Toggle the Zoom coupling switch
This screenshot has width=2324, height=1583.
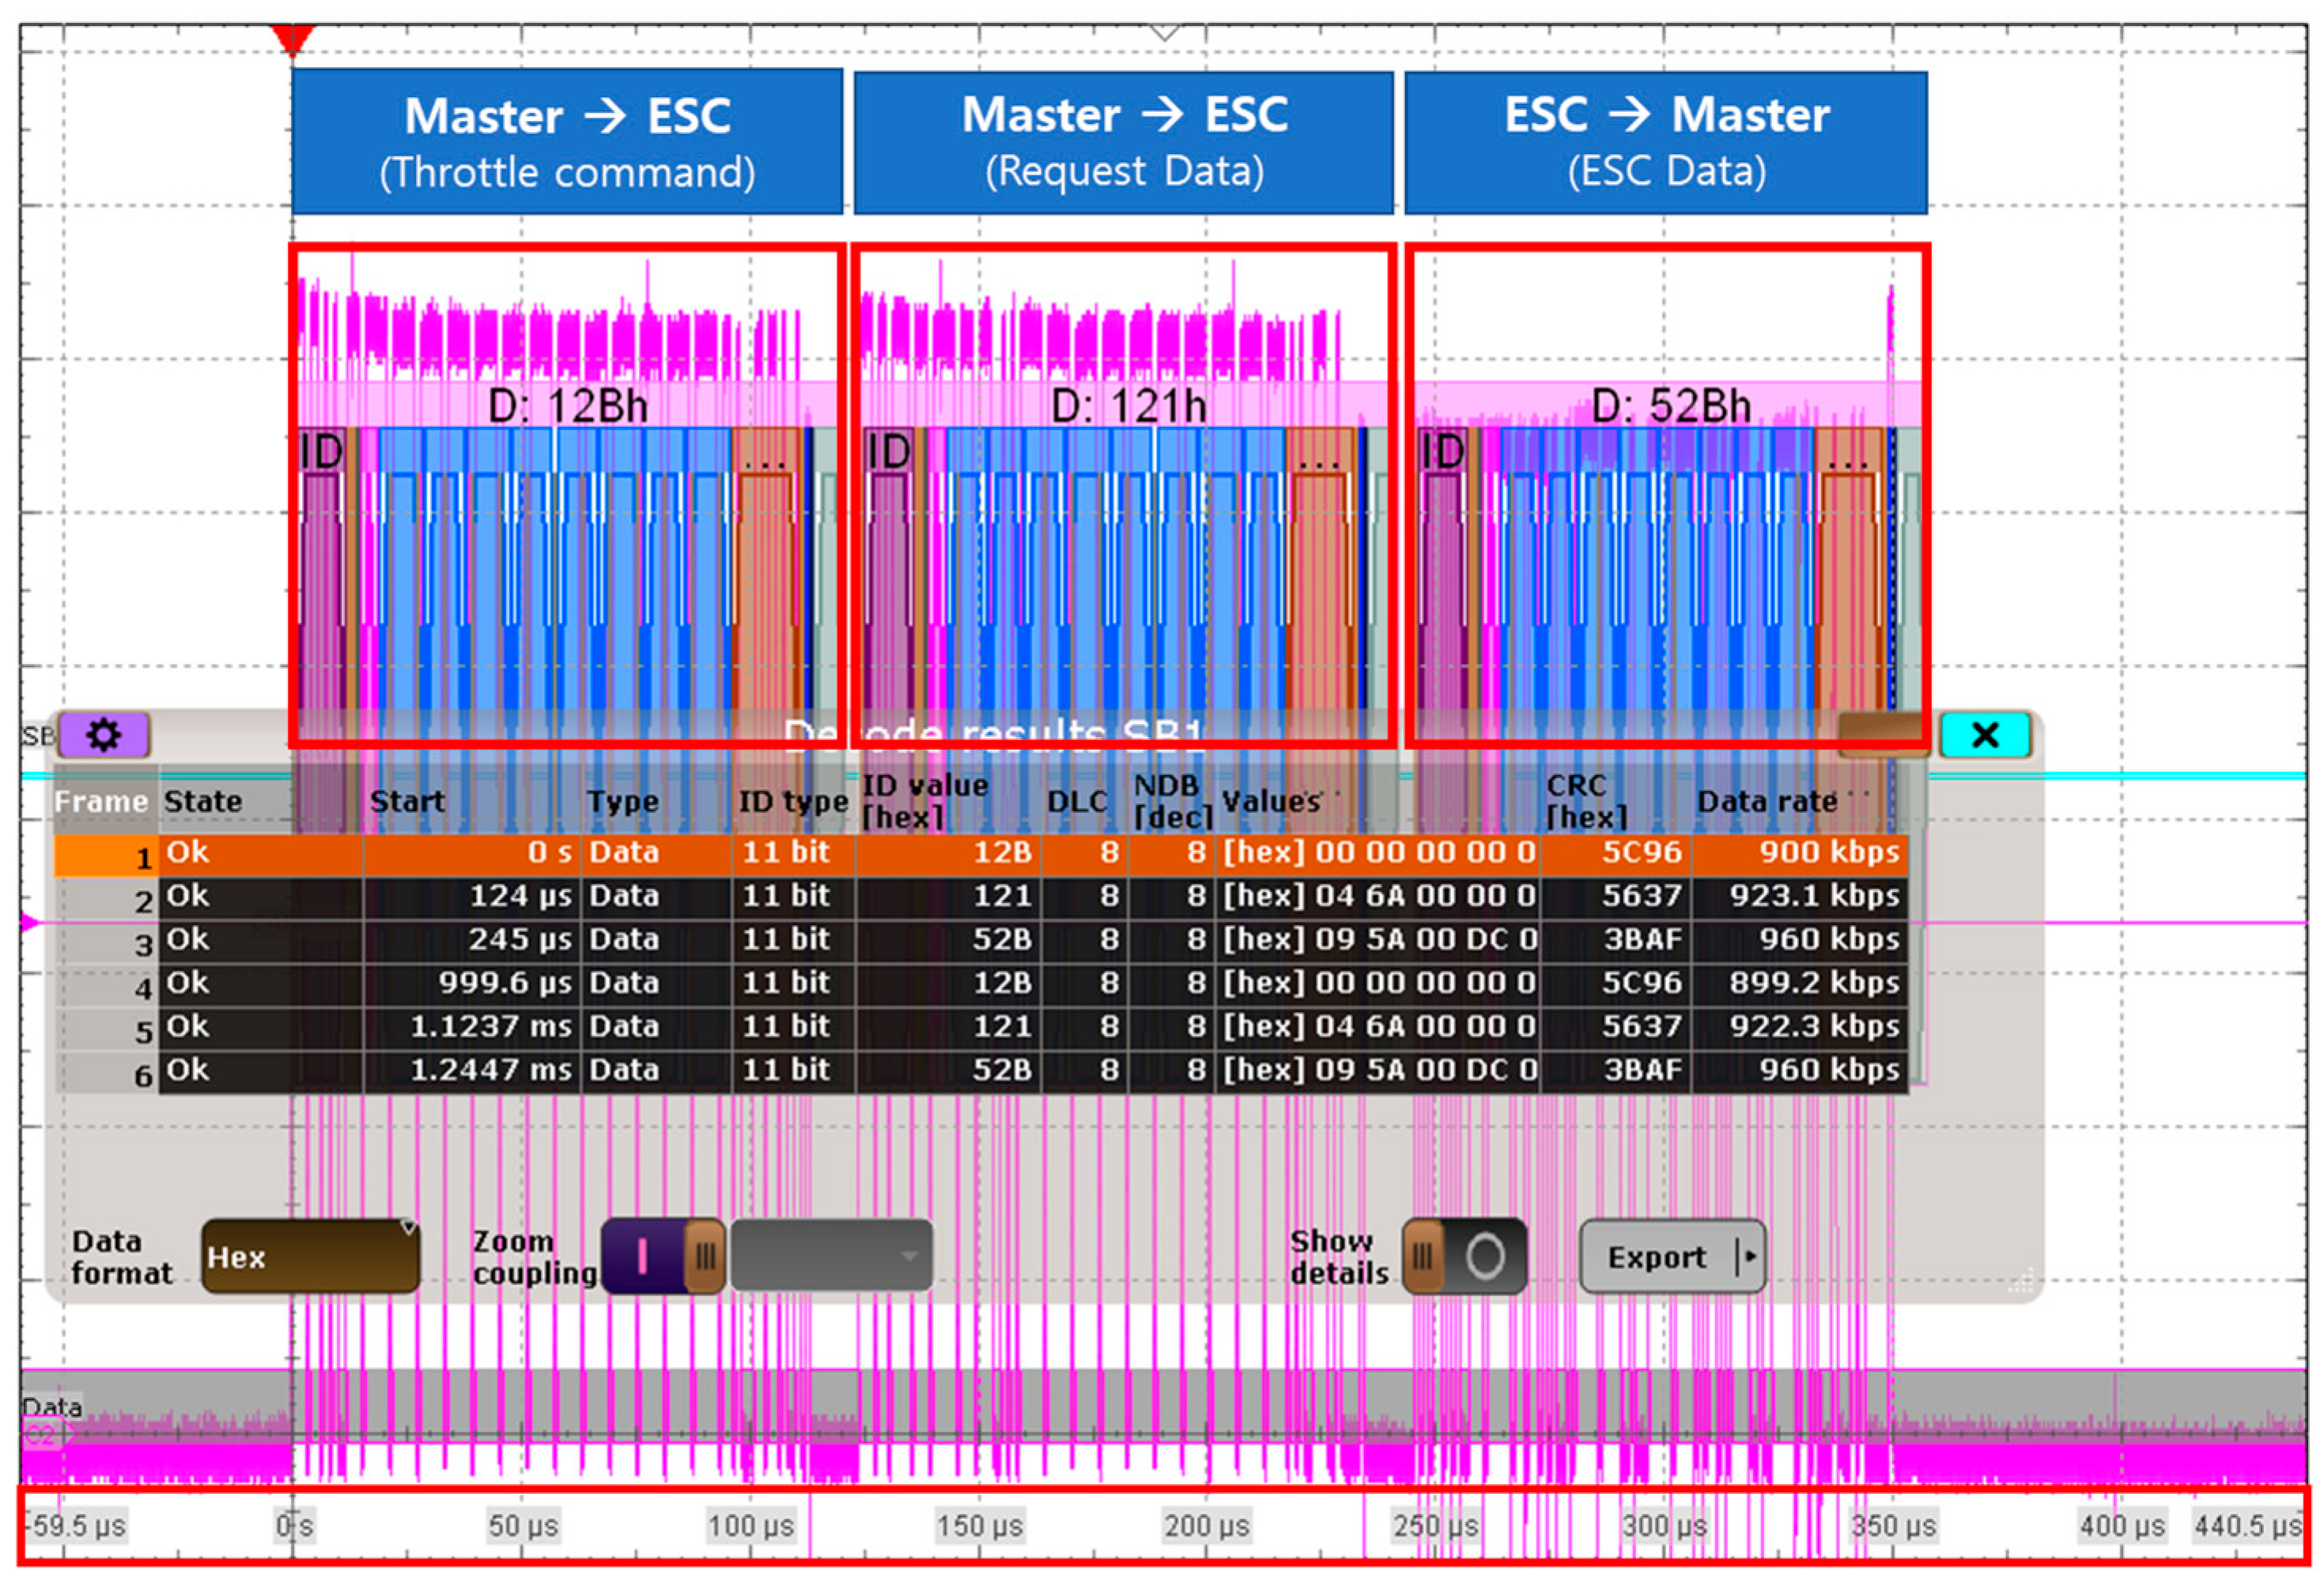[664, 1256]
